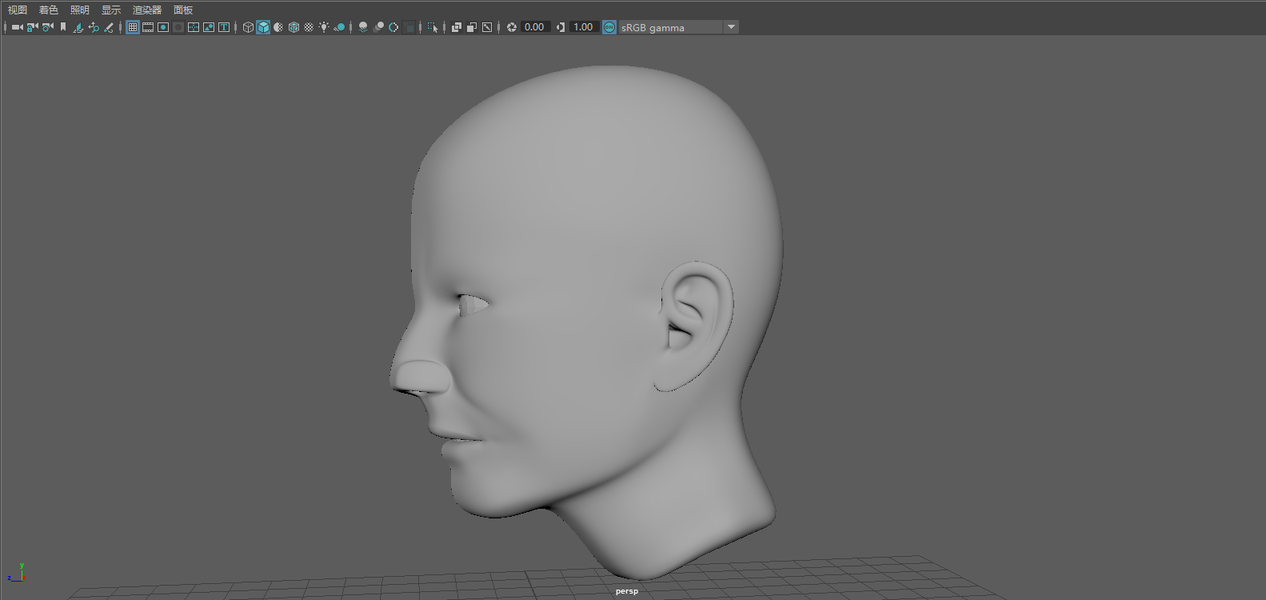Click the exposure aperture icon
Screen dimensions: 1266x600
pos(512,27)
